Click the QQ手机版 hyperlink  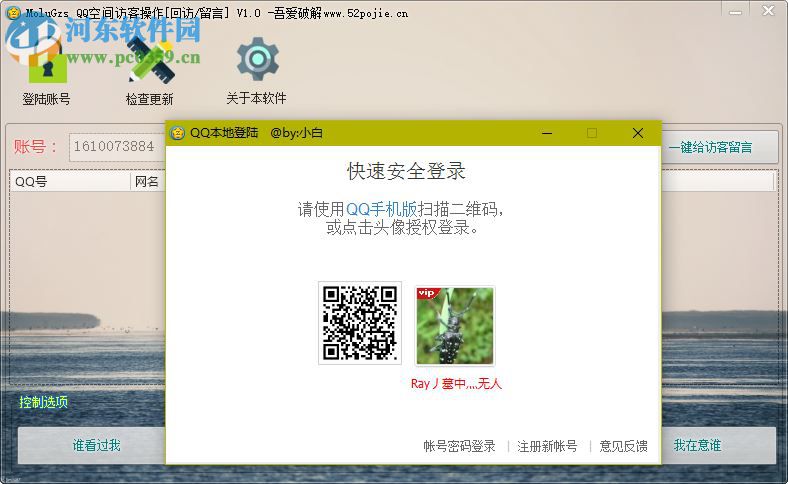381,209
